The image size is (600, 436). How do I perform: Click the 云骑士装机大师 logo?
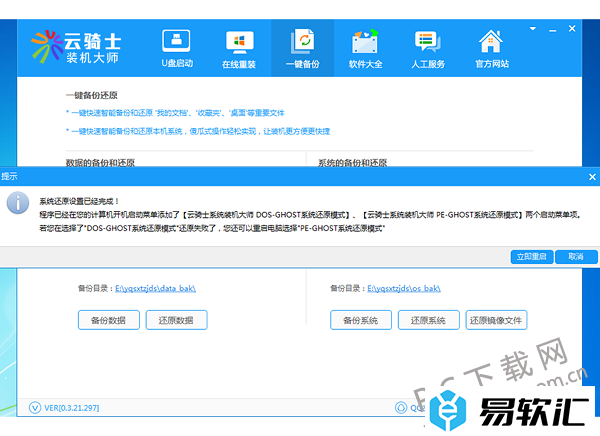(x=76, y=47)
